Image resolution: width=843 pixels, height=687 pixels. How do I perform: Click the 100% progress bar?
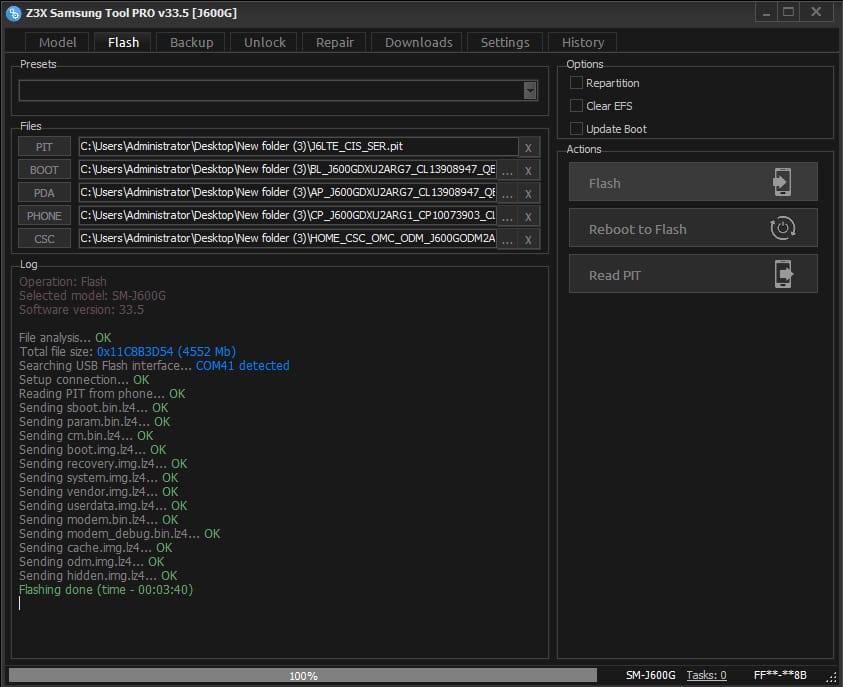303,676
